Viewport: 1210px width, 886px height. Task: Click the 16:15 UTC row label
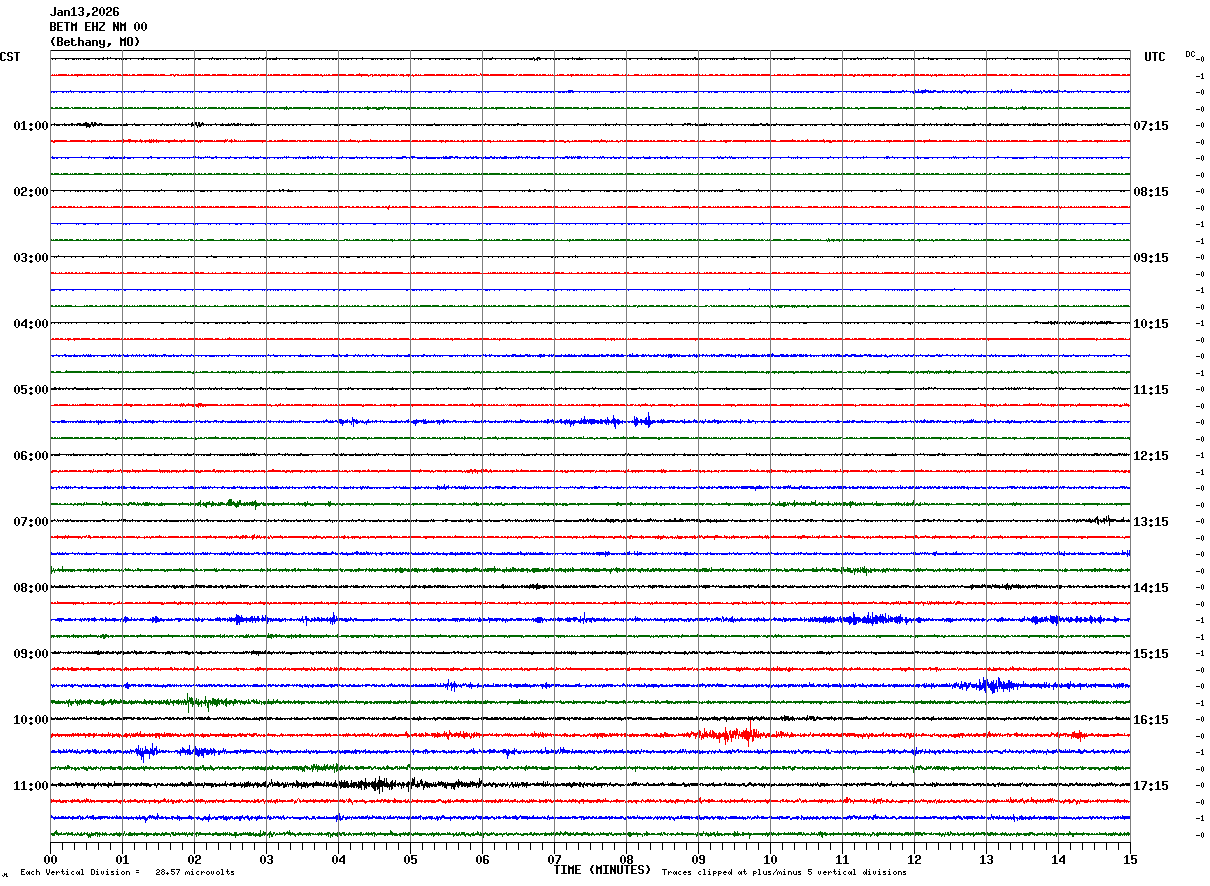pyautogui.click(x=1151, y=720)
